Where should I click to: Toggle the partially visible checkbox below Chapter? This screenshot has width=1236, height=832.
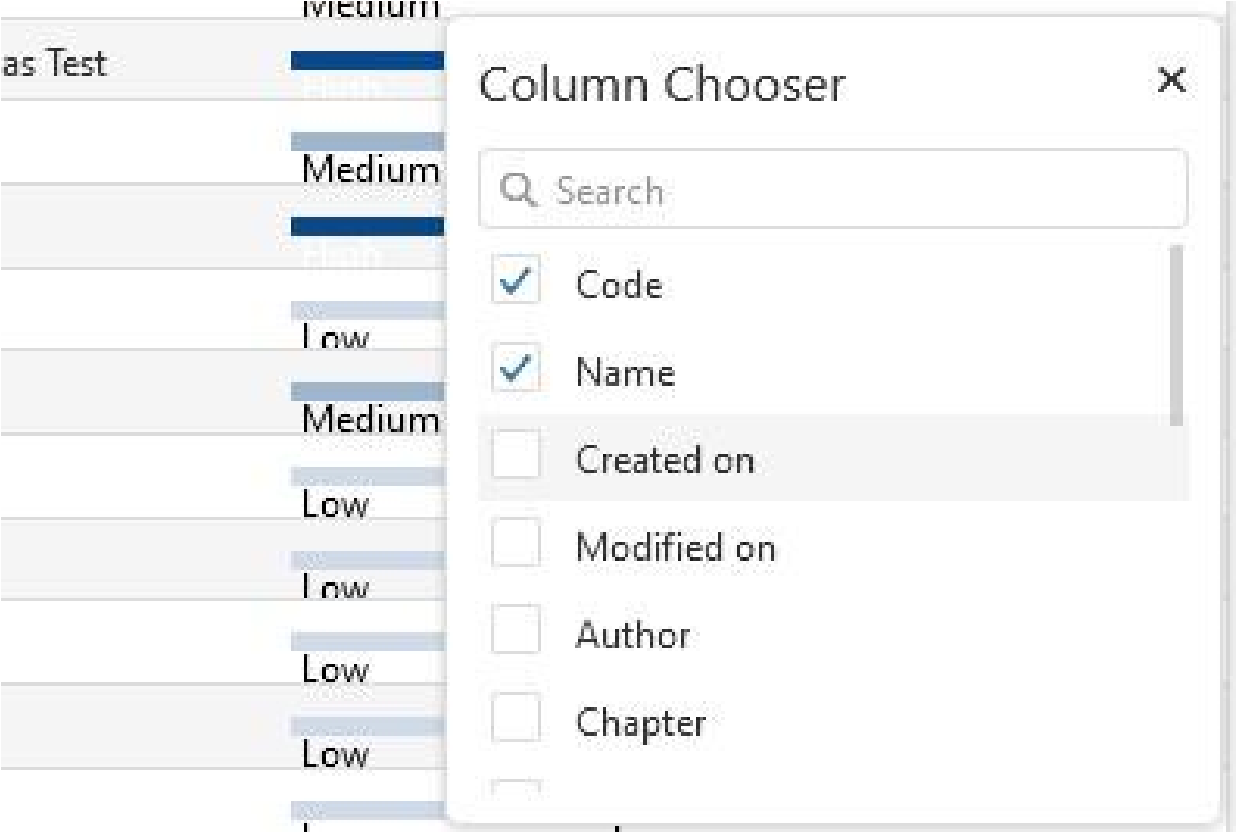click(x=517, y=789)
